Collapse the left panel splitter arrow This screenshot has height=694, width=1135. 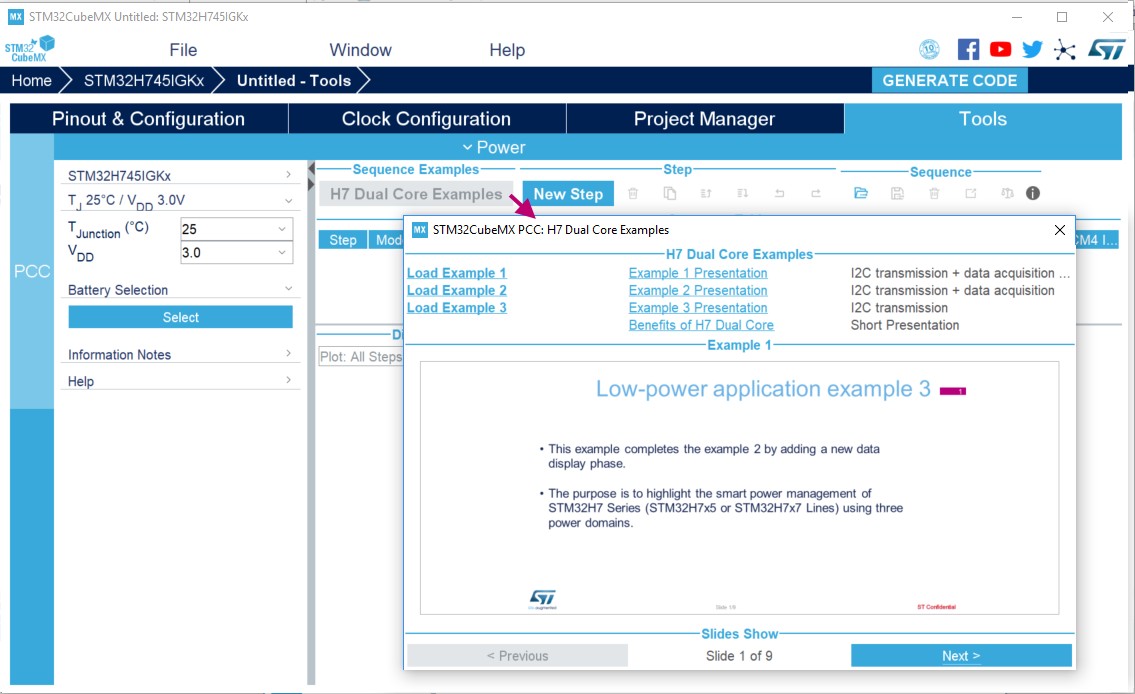311,169
